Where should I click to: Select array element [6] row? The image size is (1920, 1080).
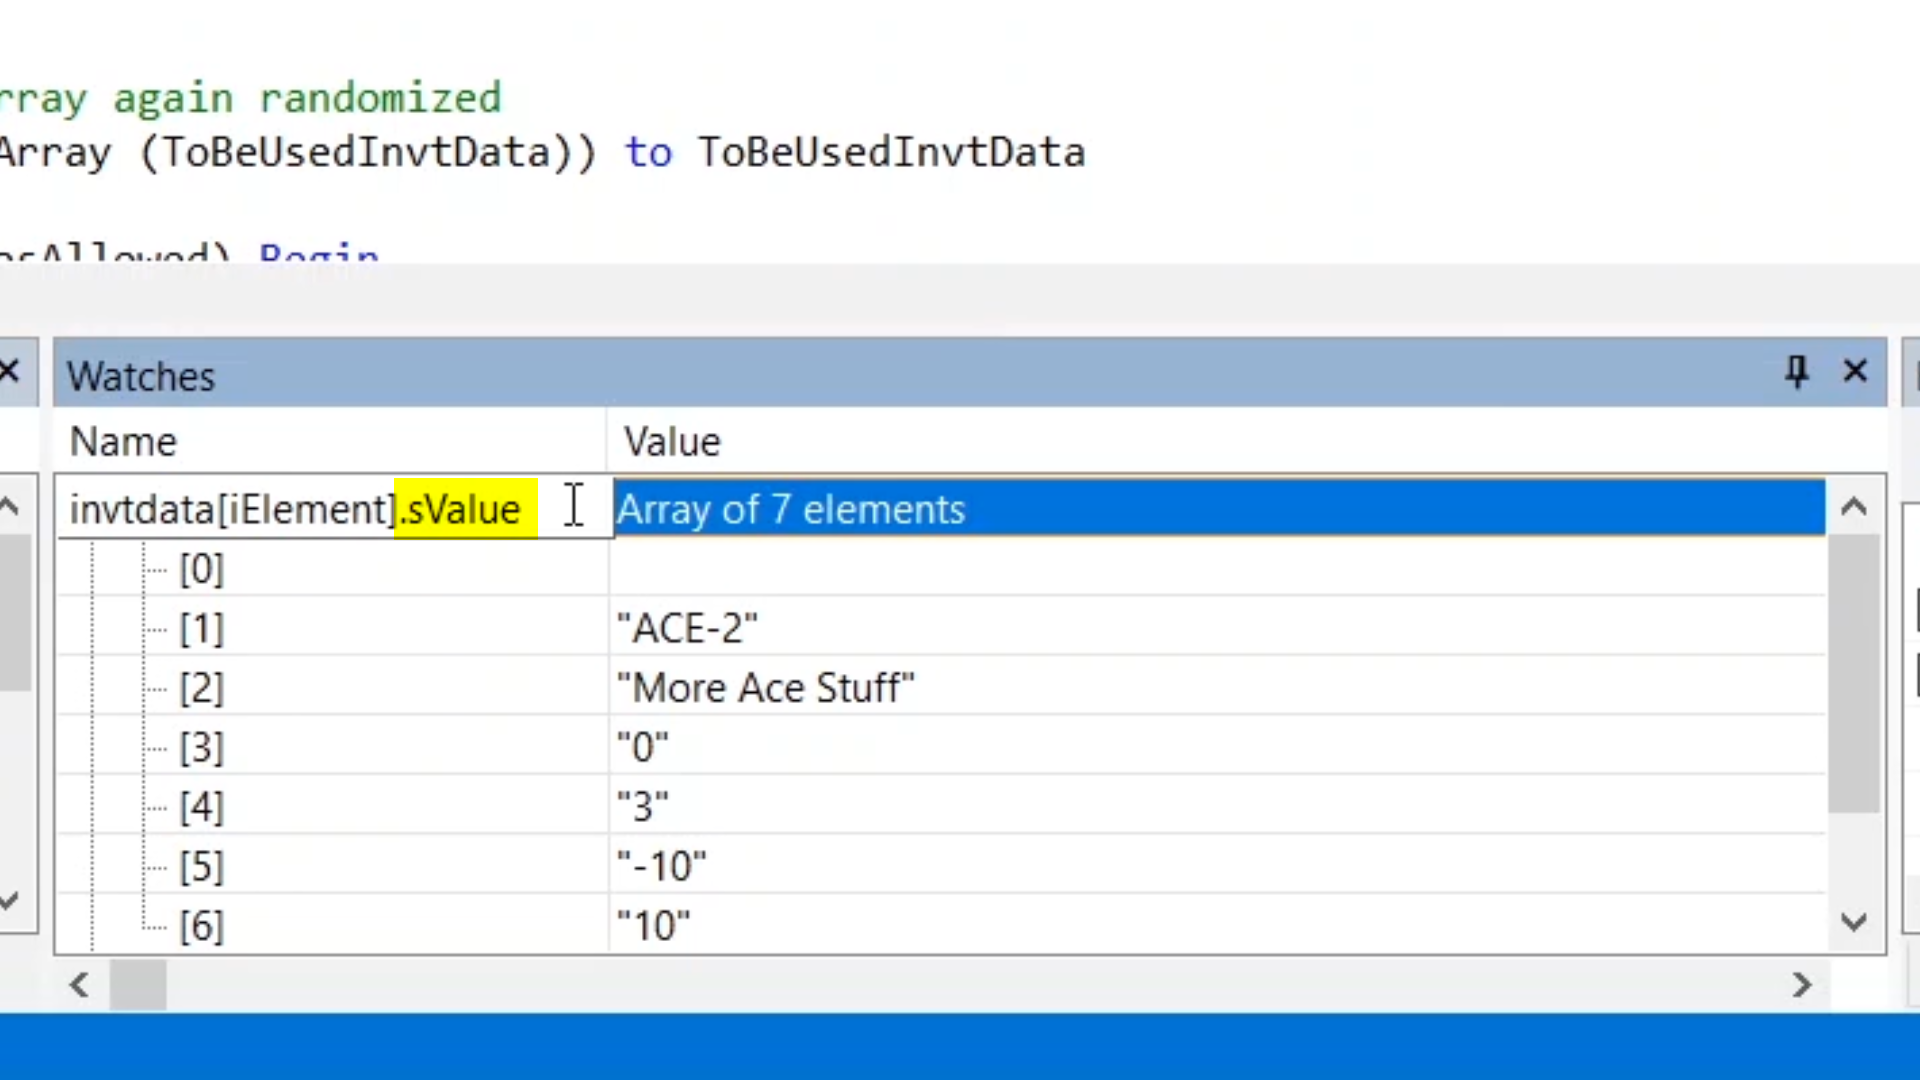[x=201, y=926]
